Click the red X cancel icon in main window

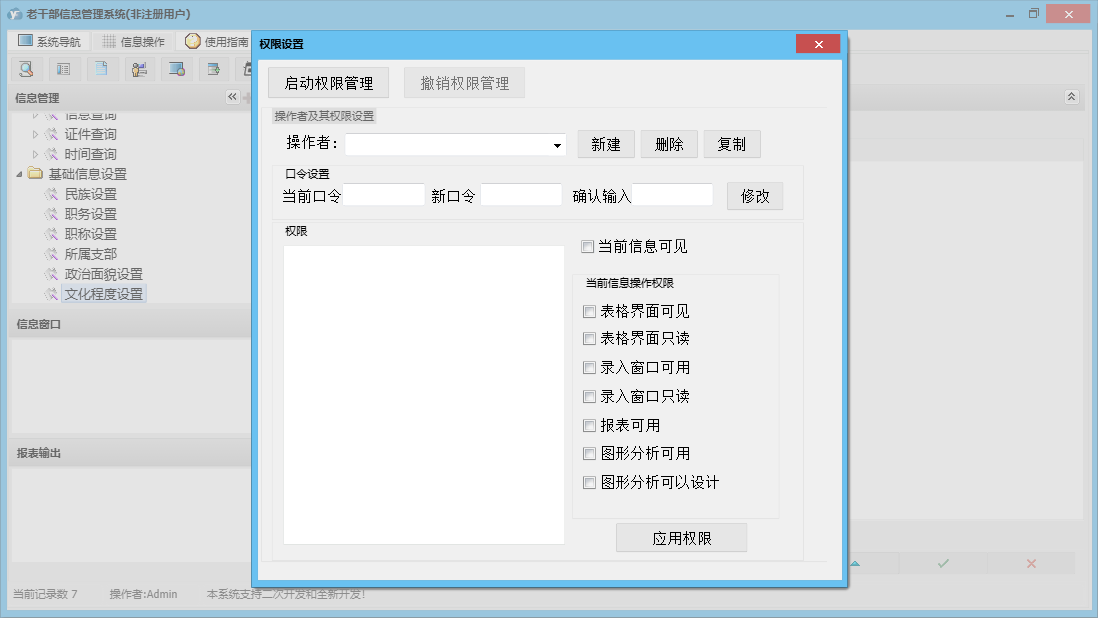click(x=1031, y=563)
